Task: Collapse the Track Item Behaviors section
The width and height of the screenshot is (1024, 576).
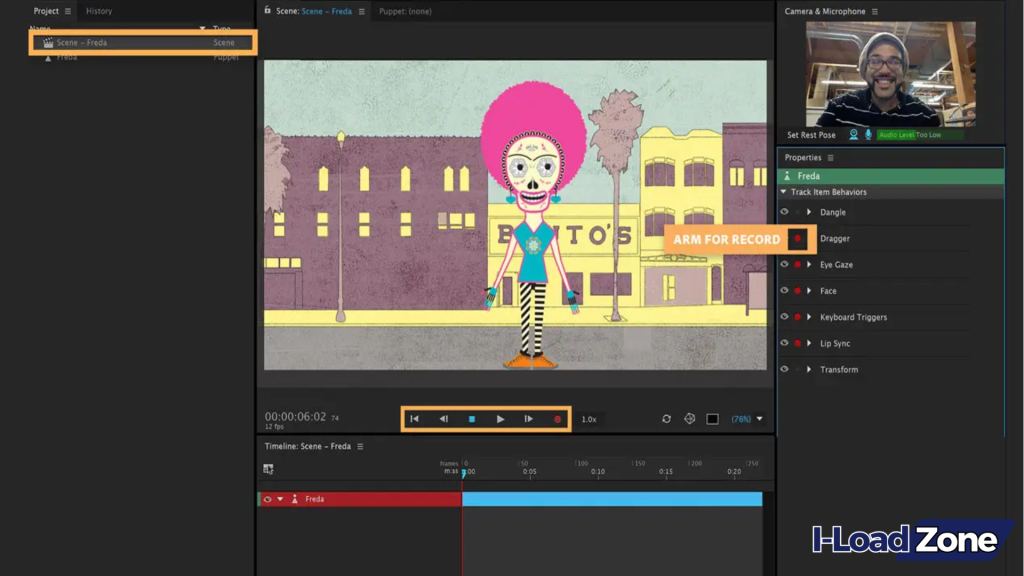Action: (784, 191)
